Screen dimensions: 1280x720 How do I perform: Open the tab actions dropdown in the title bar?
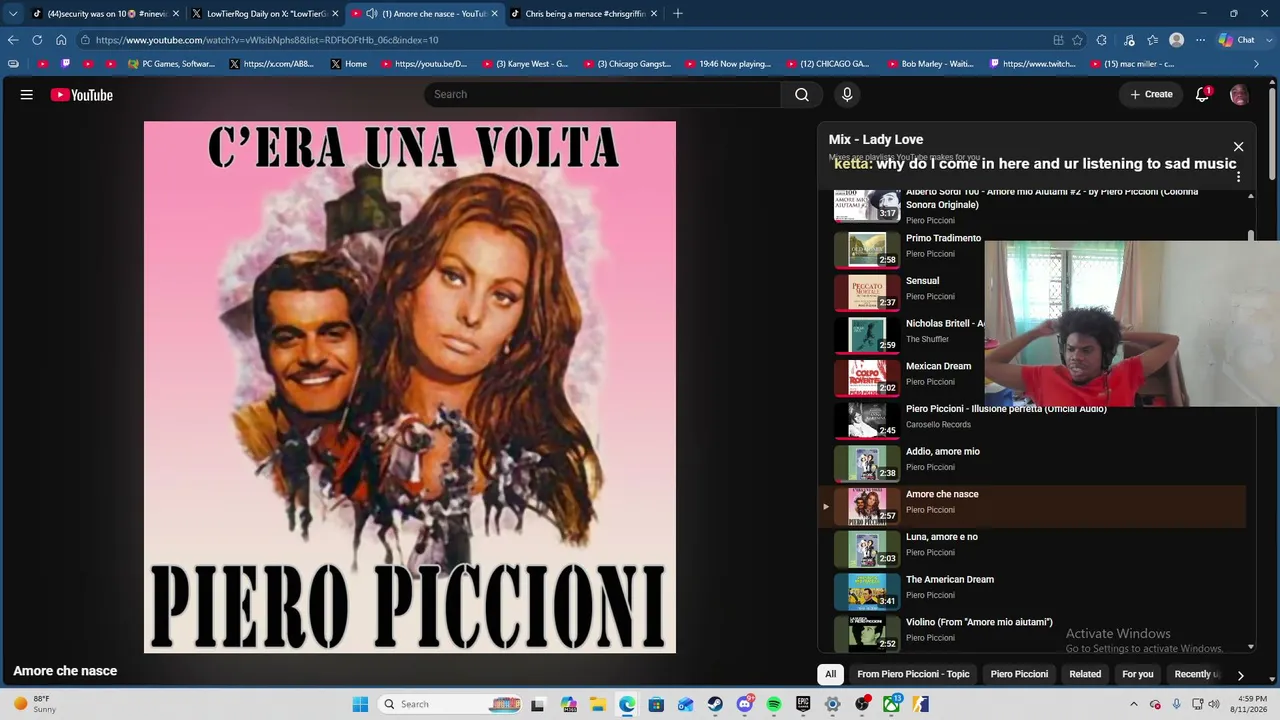click(x=13, y=13)
